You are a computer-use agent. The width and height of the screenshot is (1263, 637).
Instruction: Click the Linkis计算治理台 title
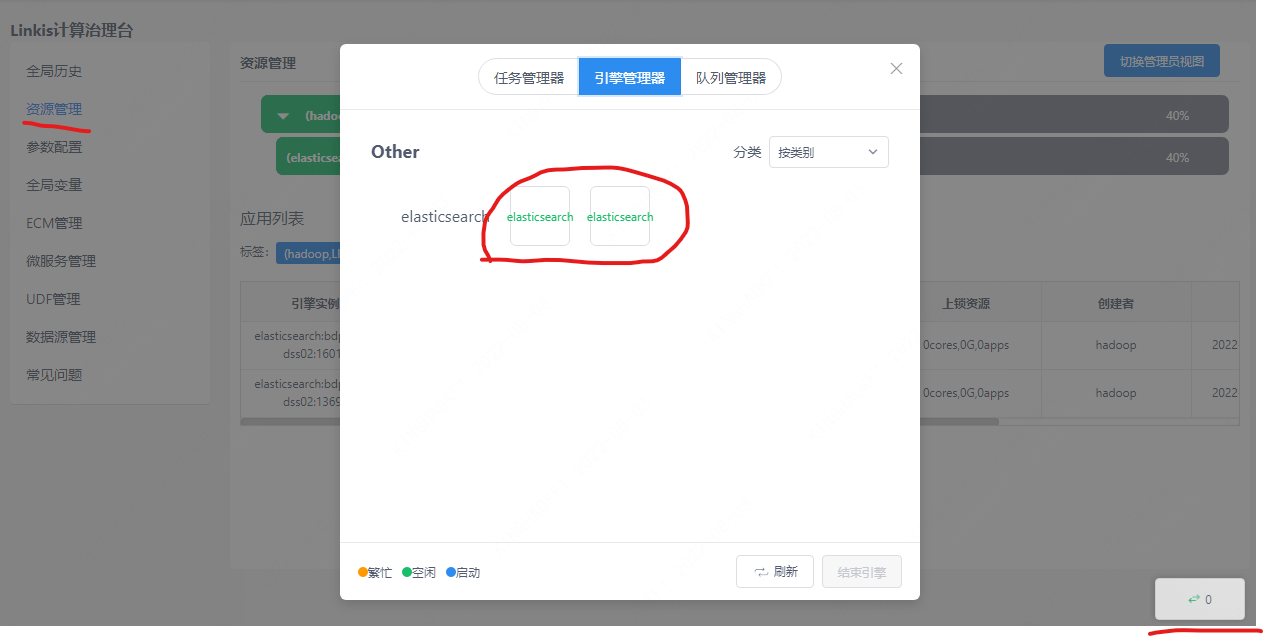[x=72, y=30]
